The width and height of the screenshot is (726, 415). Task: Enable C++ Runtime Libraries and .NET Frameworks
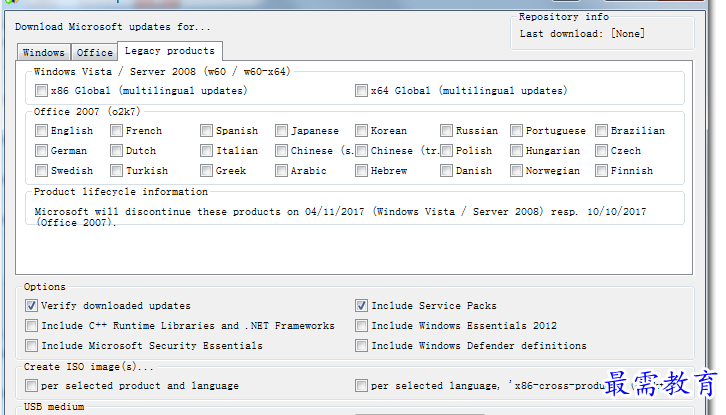click(31, 326)
